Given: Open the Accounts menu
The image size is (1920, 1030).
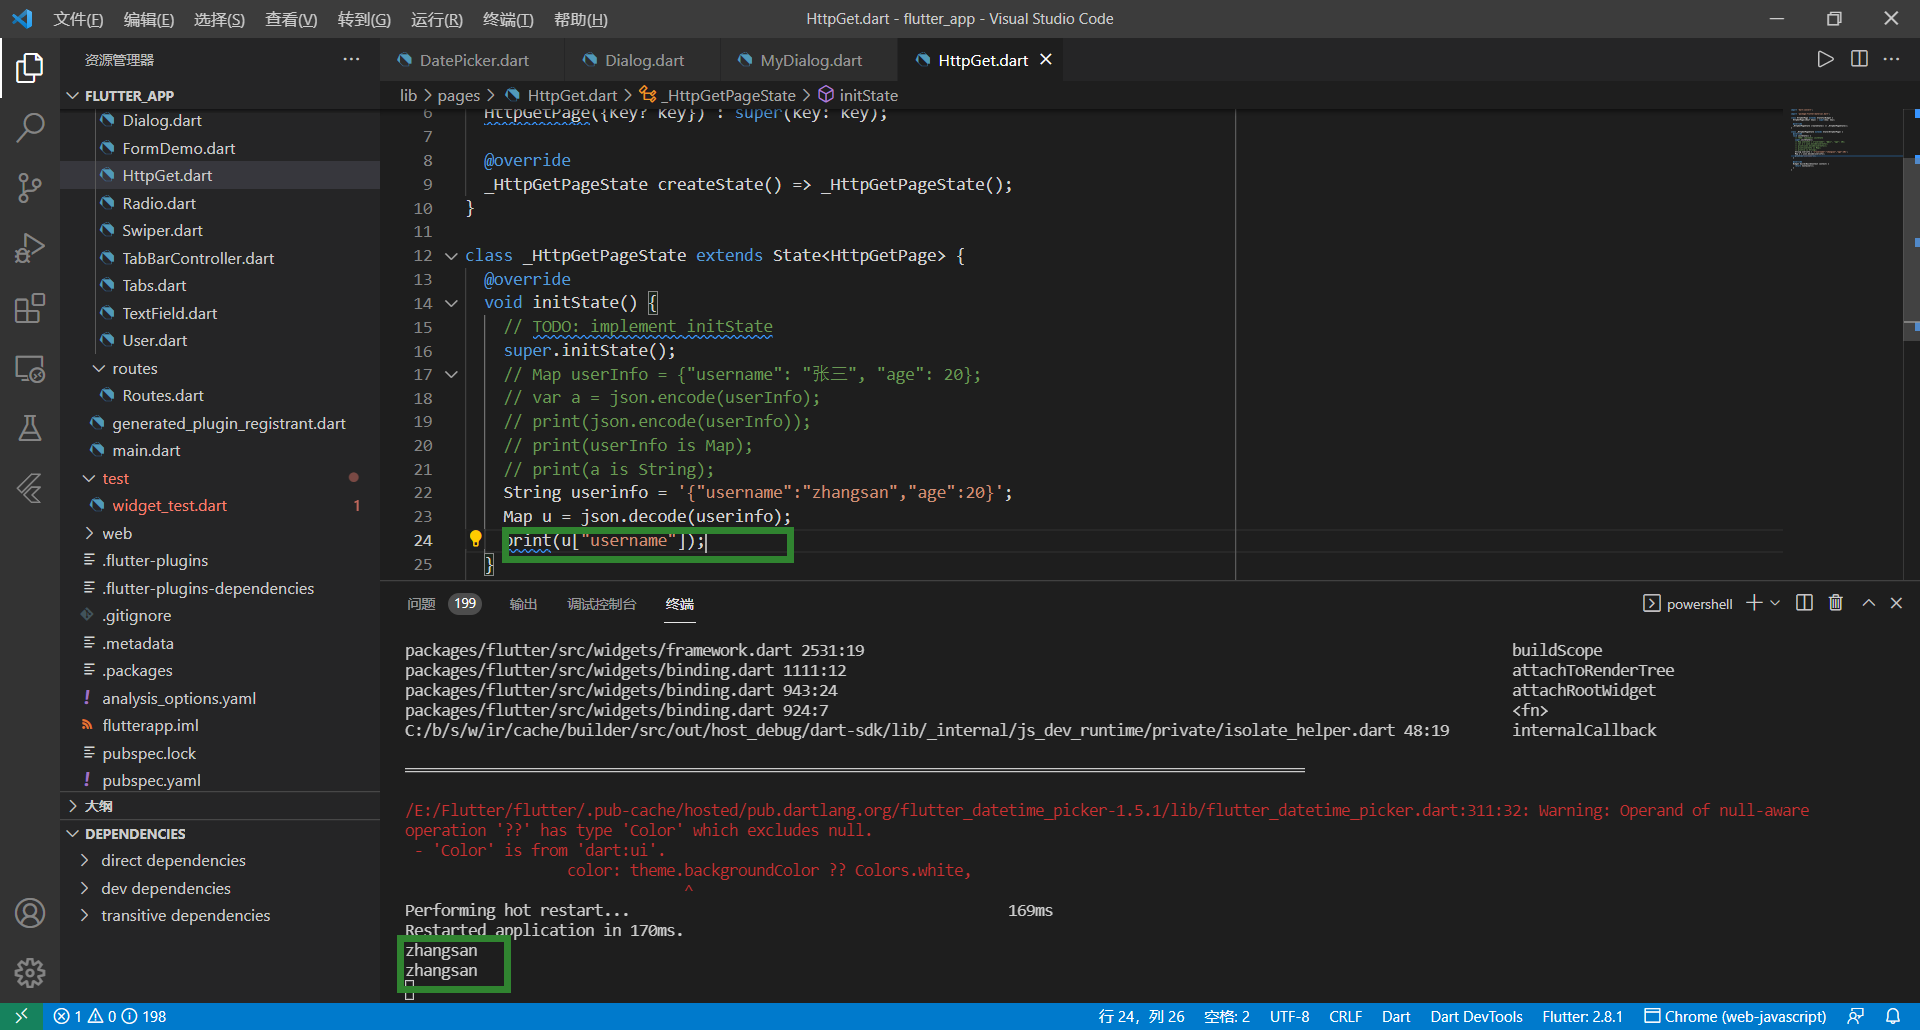Looking at the screenshot, I should (x=30, y=912).
